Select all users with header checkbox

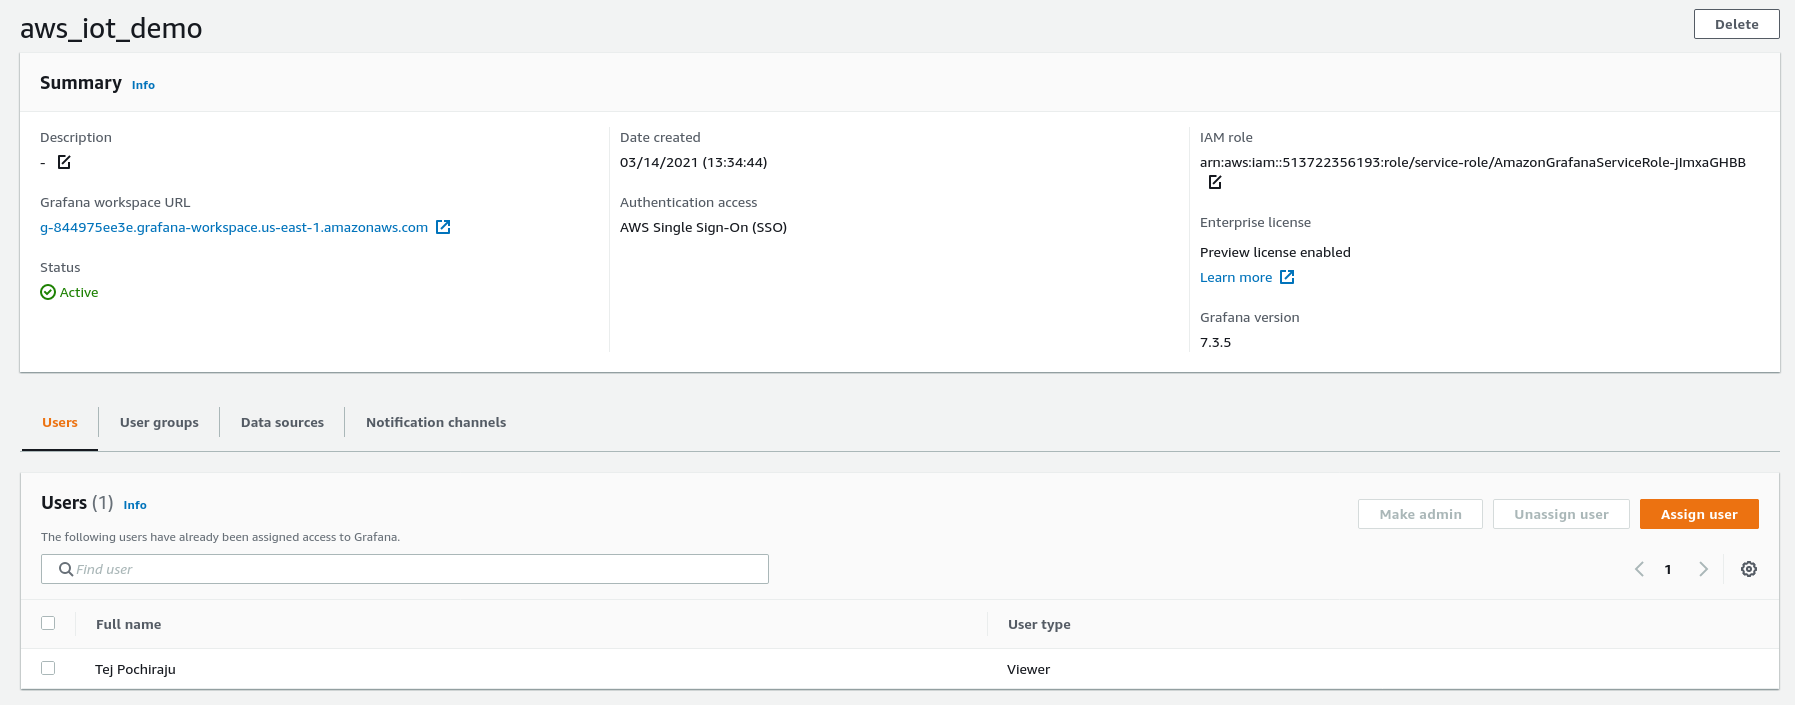pyautogui.click(x=48, y=623)
